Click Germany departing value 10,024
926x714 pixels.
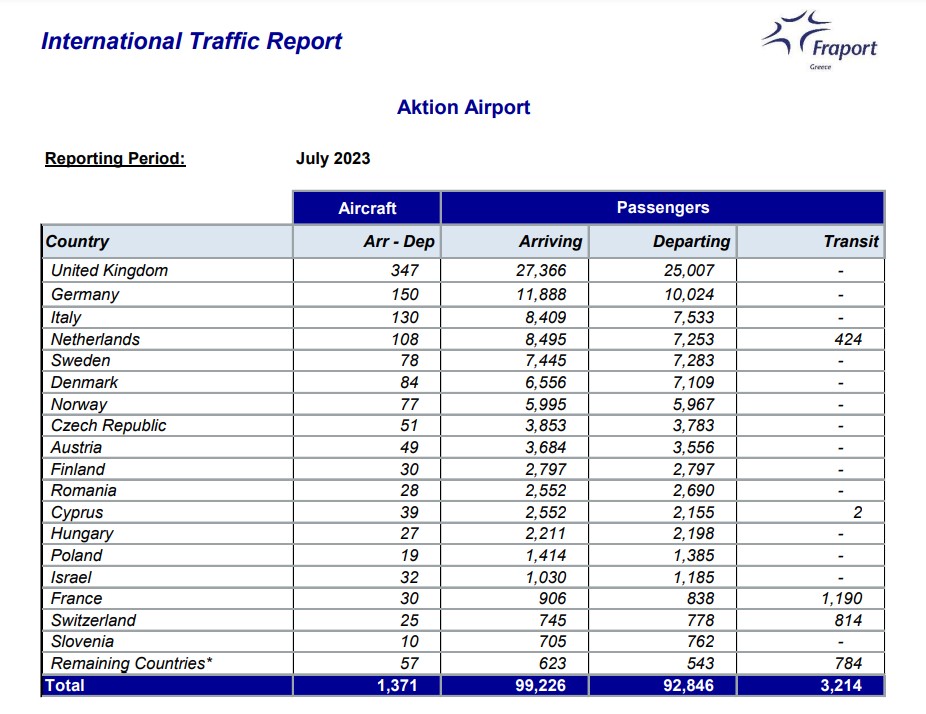click(689, 294)
